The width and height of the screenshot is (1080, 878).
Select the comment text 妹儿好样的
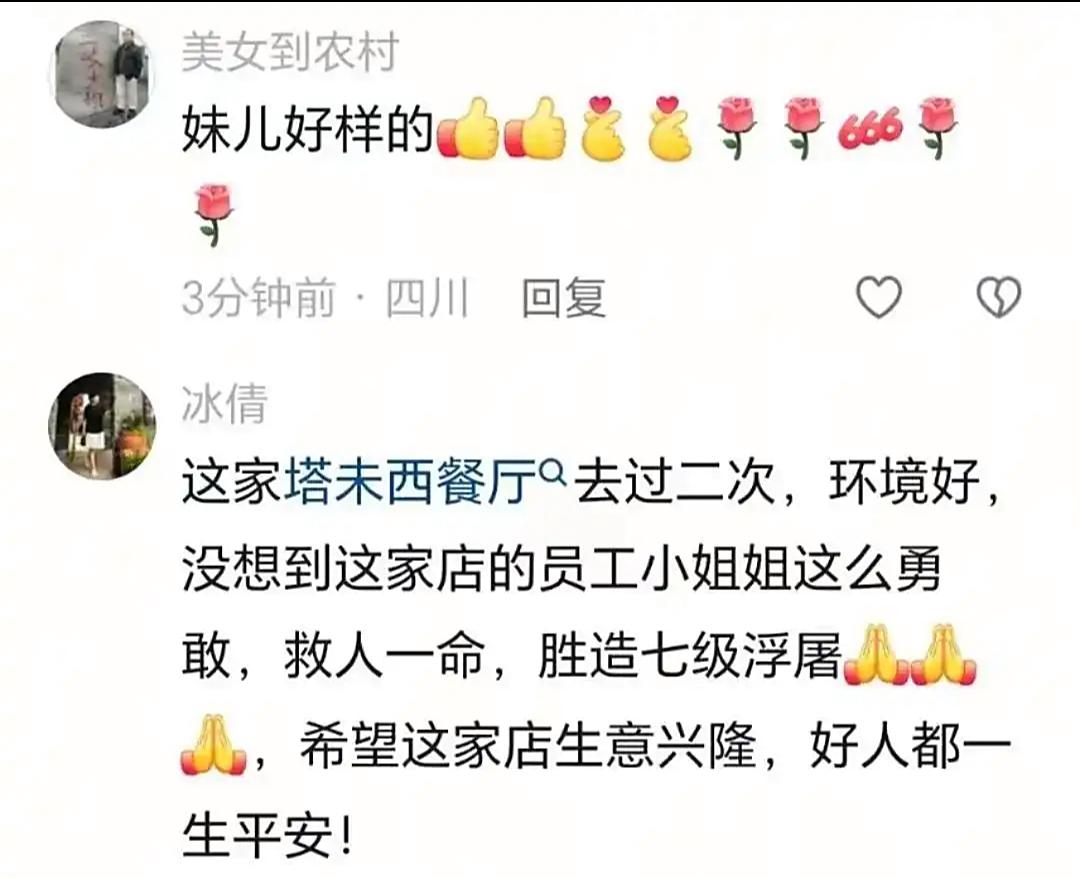[309, 131]
